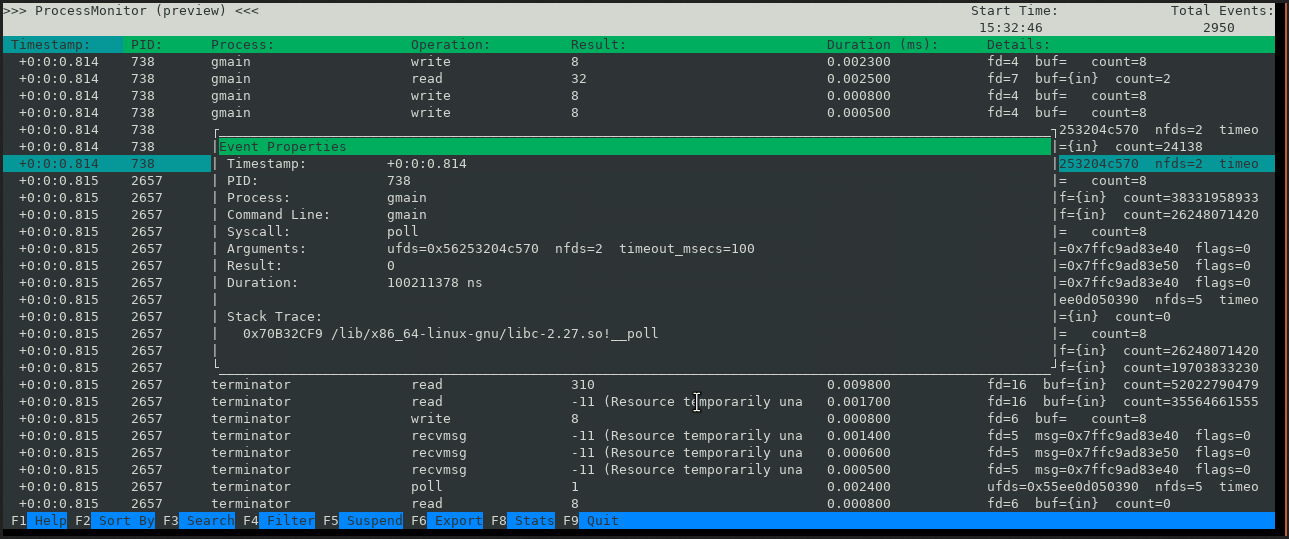Click Arguments value ufds=0x56253204c570 in dialog

coord(462,249)
